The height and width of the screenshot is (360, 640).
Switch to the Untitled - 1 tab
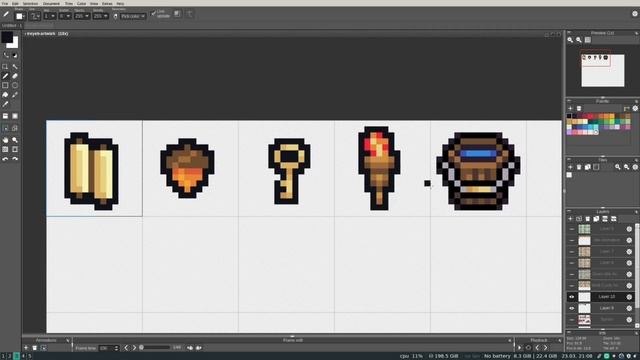12,25
